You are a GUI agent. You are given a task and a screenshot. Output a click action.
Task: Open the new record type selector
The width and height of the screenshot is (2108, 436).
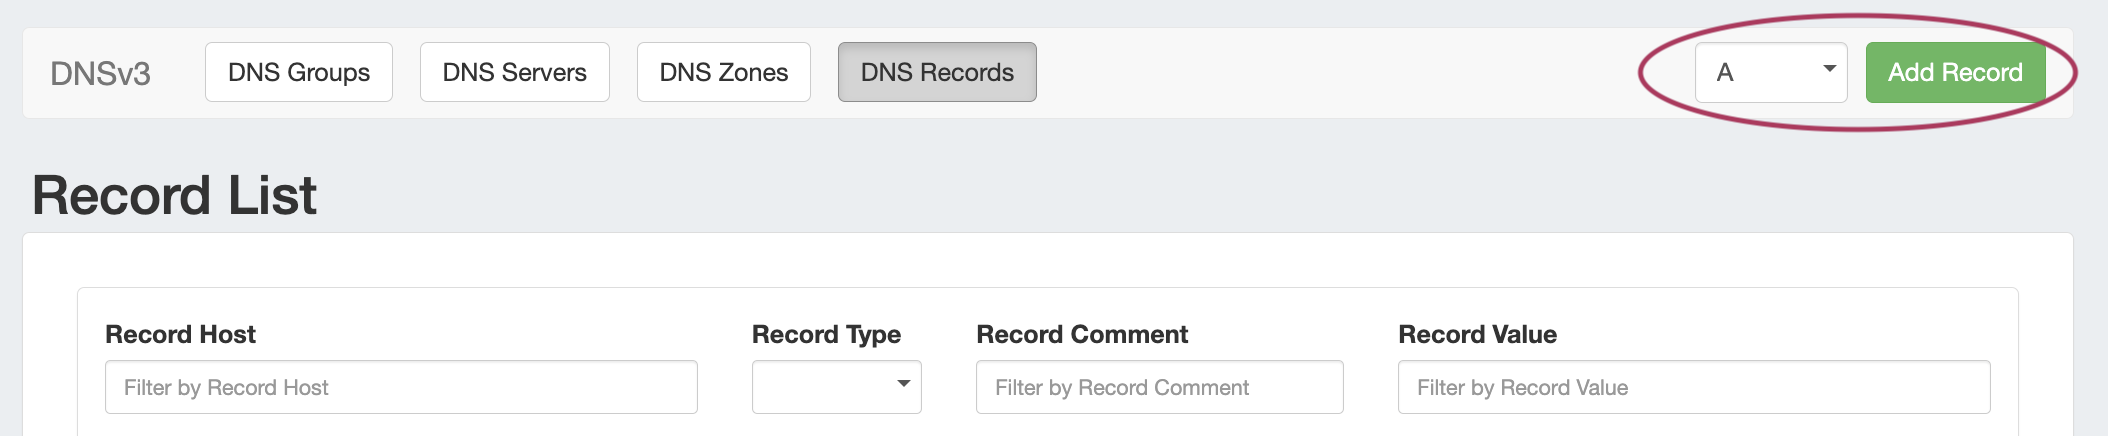coord(1770,72)
